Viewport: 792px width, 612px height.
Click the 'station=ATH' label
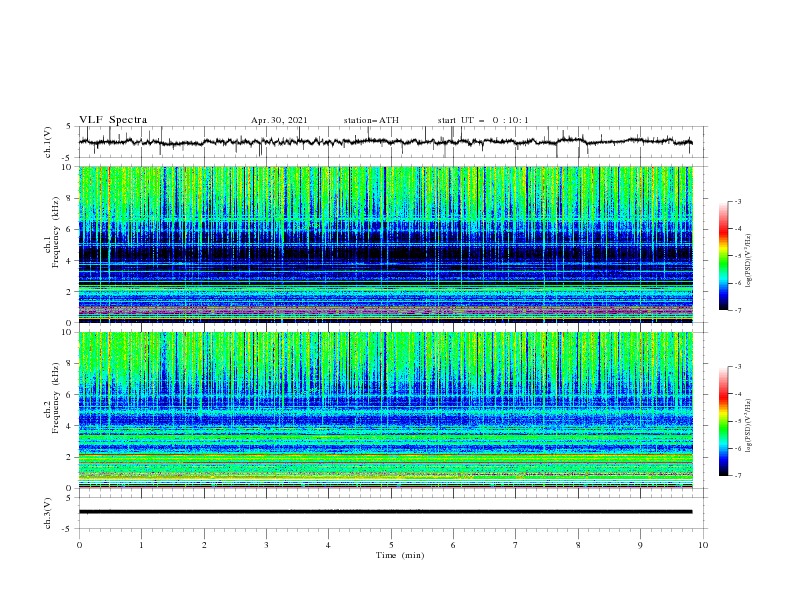(x=371, y=120)
